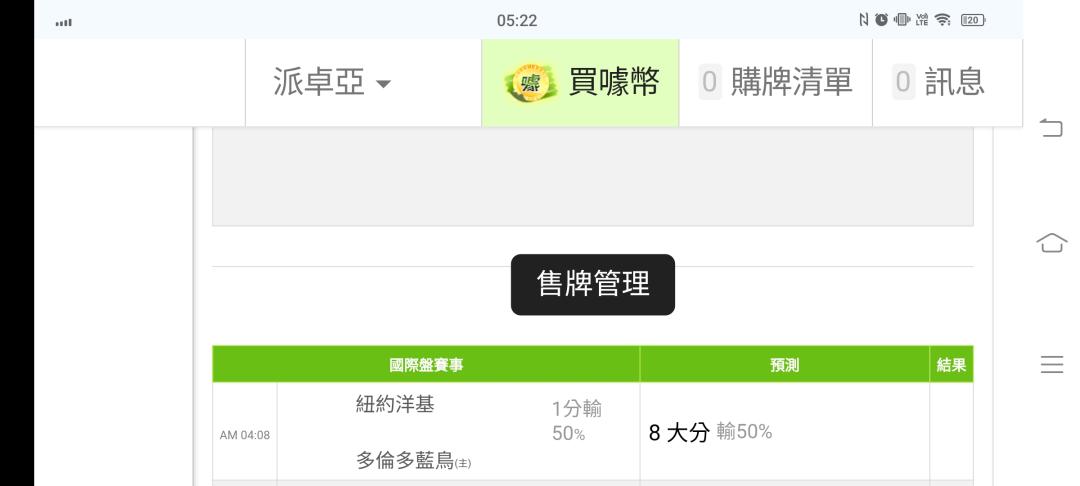
Task: Tap the battery status icon
Action: (x=973, y=20)
